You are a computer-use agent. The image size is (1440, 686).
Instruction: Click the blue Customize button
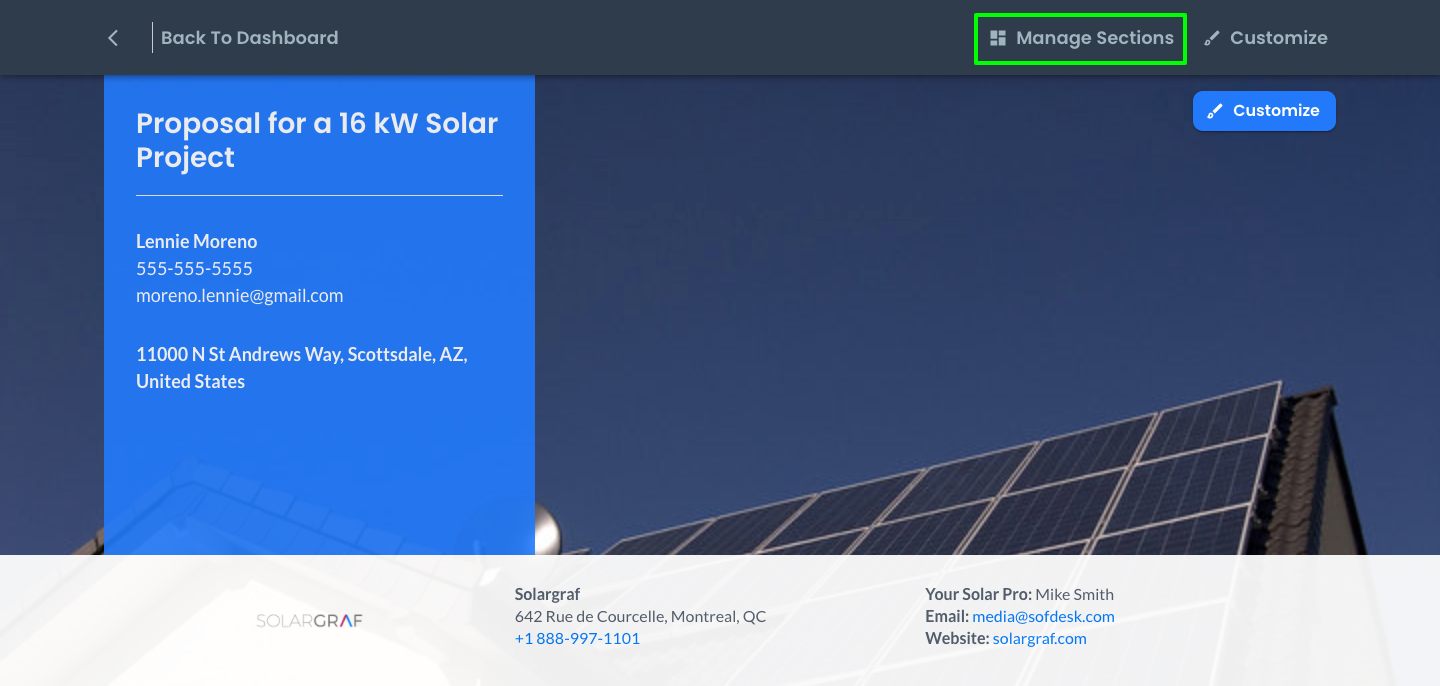tap(1264, 111)
